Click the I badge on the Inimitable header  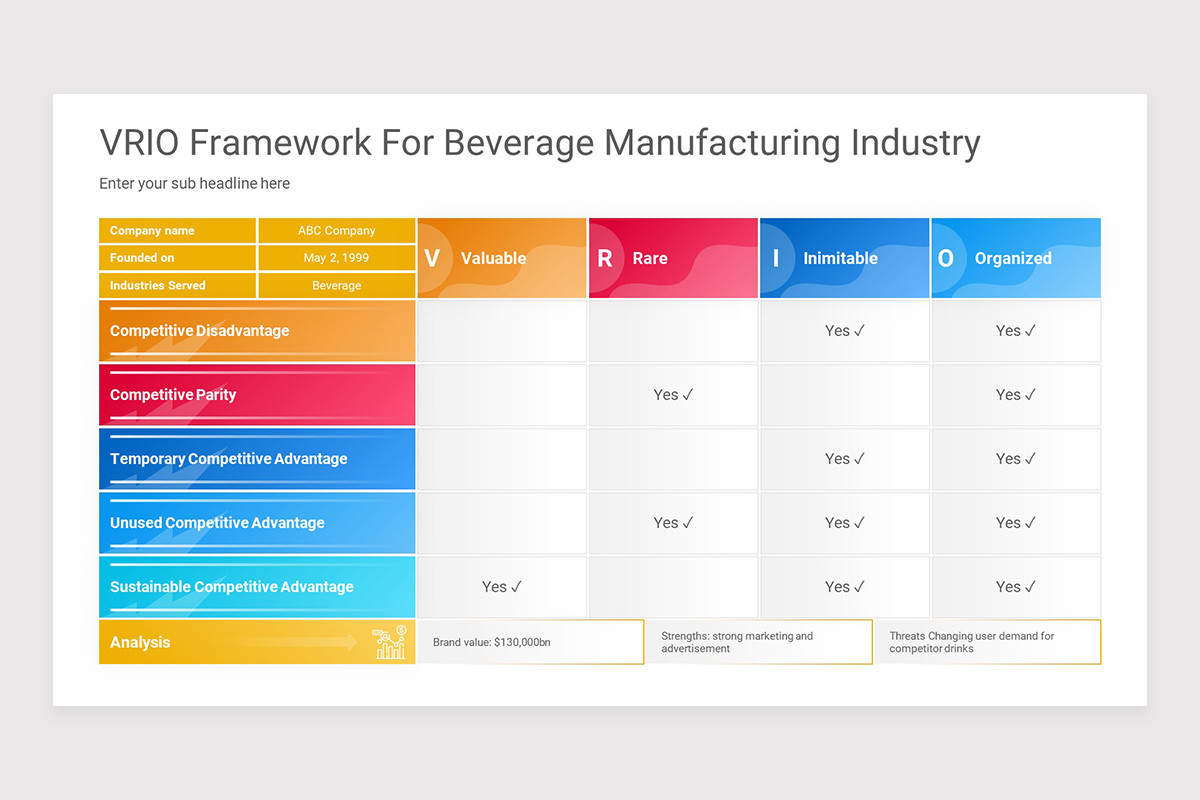point(776,258)
